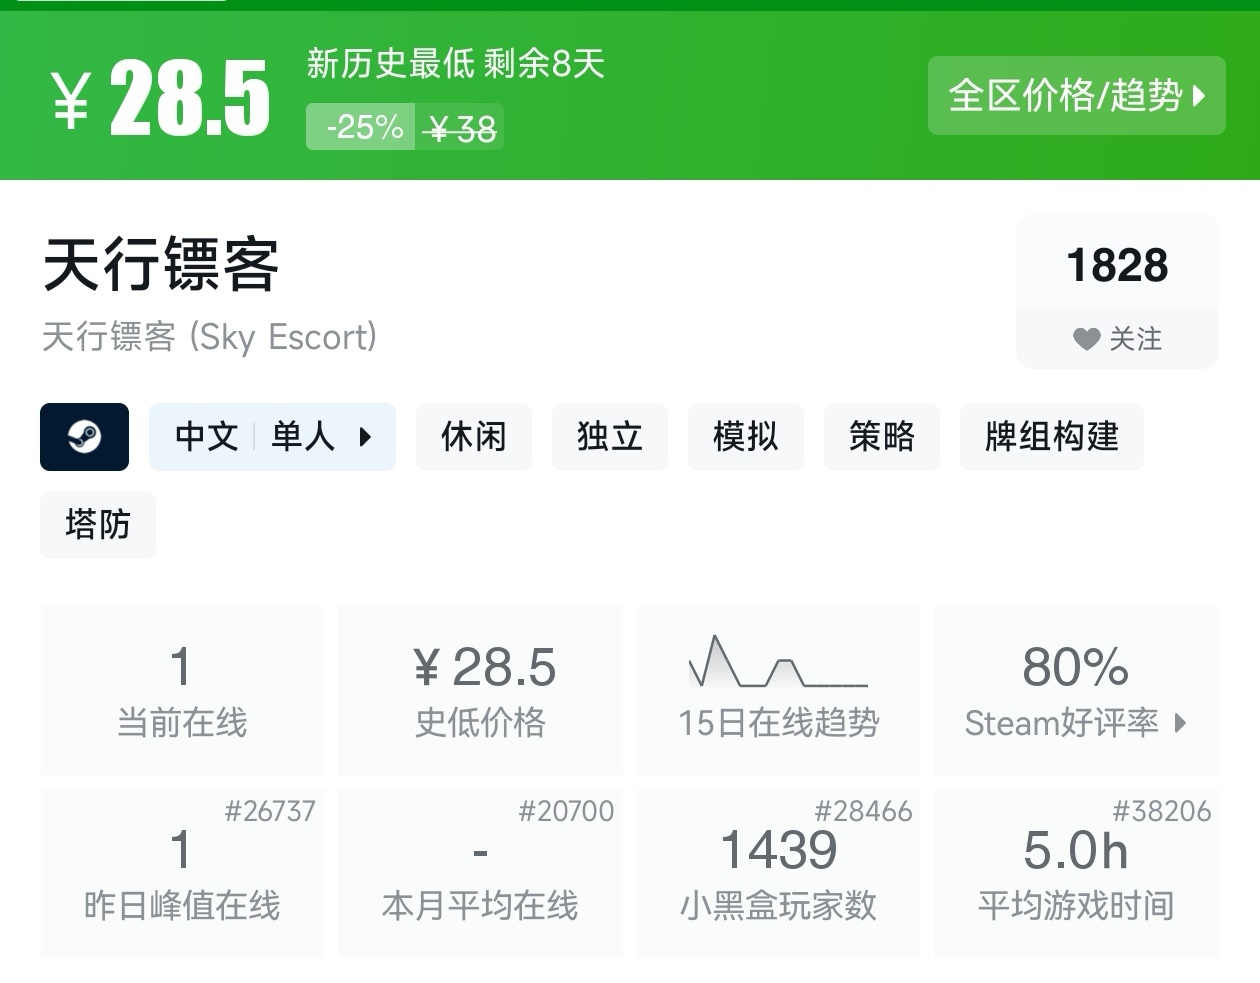1260x983 pixels.
Task: Click the #38206 ranking label
Action: click(x=1162, y=811)
